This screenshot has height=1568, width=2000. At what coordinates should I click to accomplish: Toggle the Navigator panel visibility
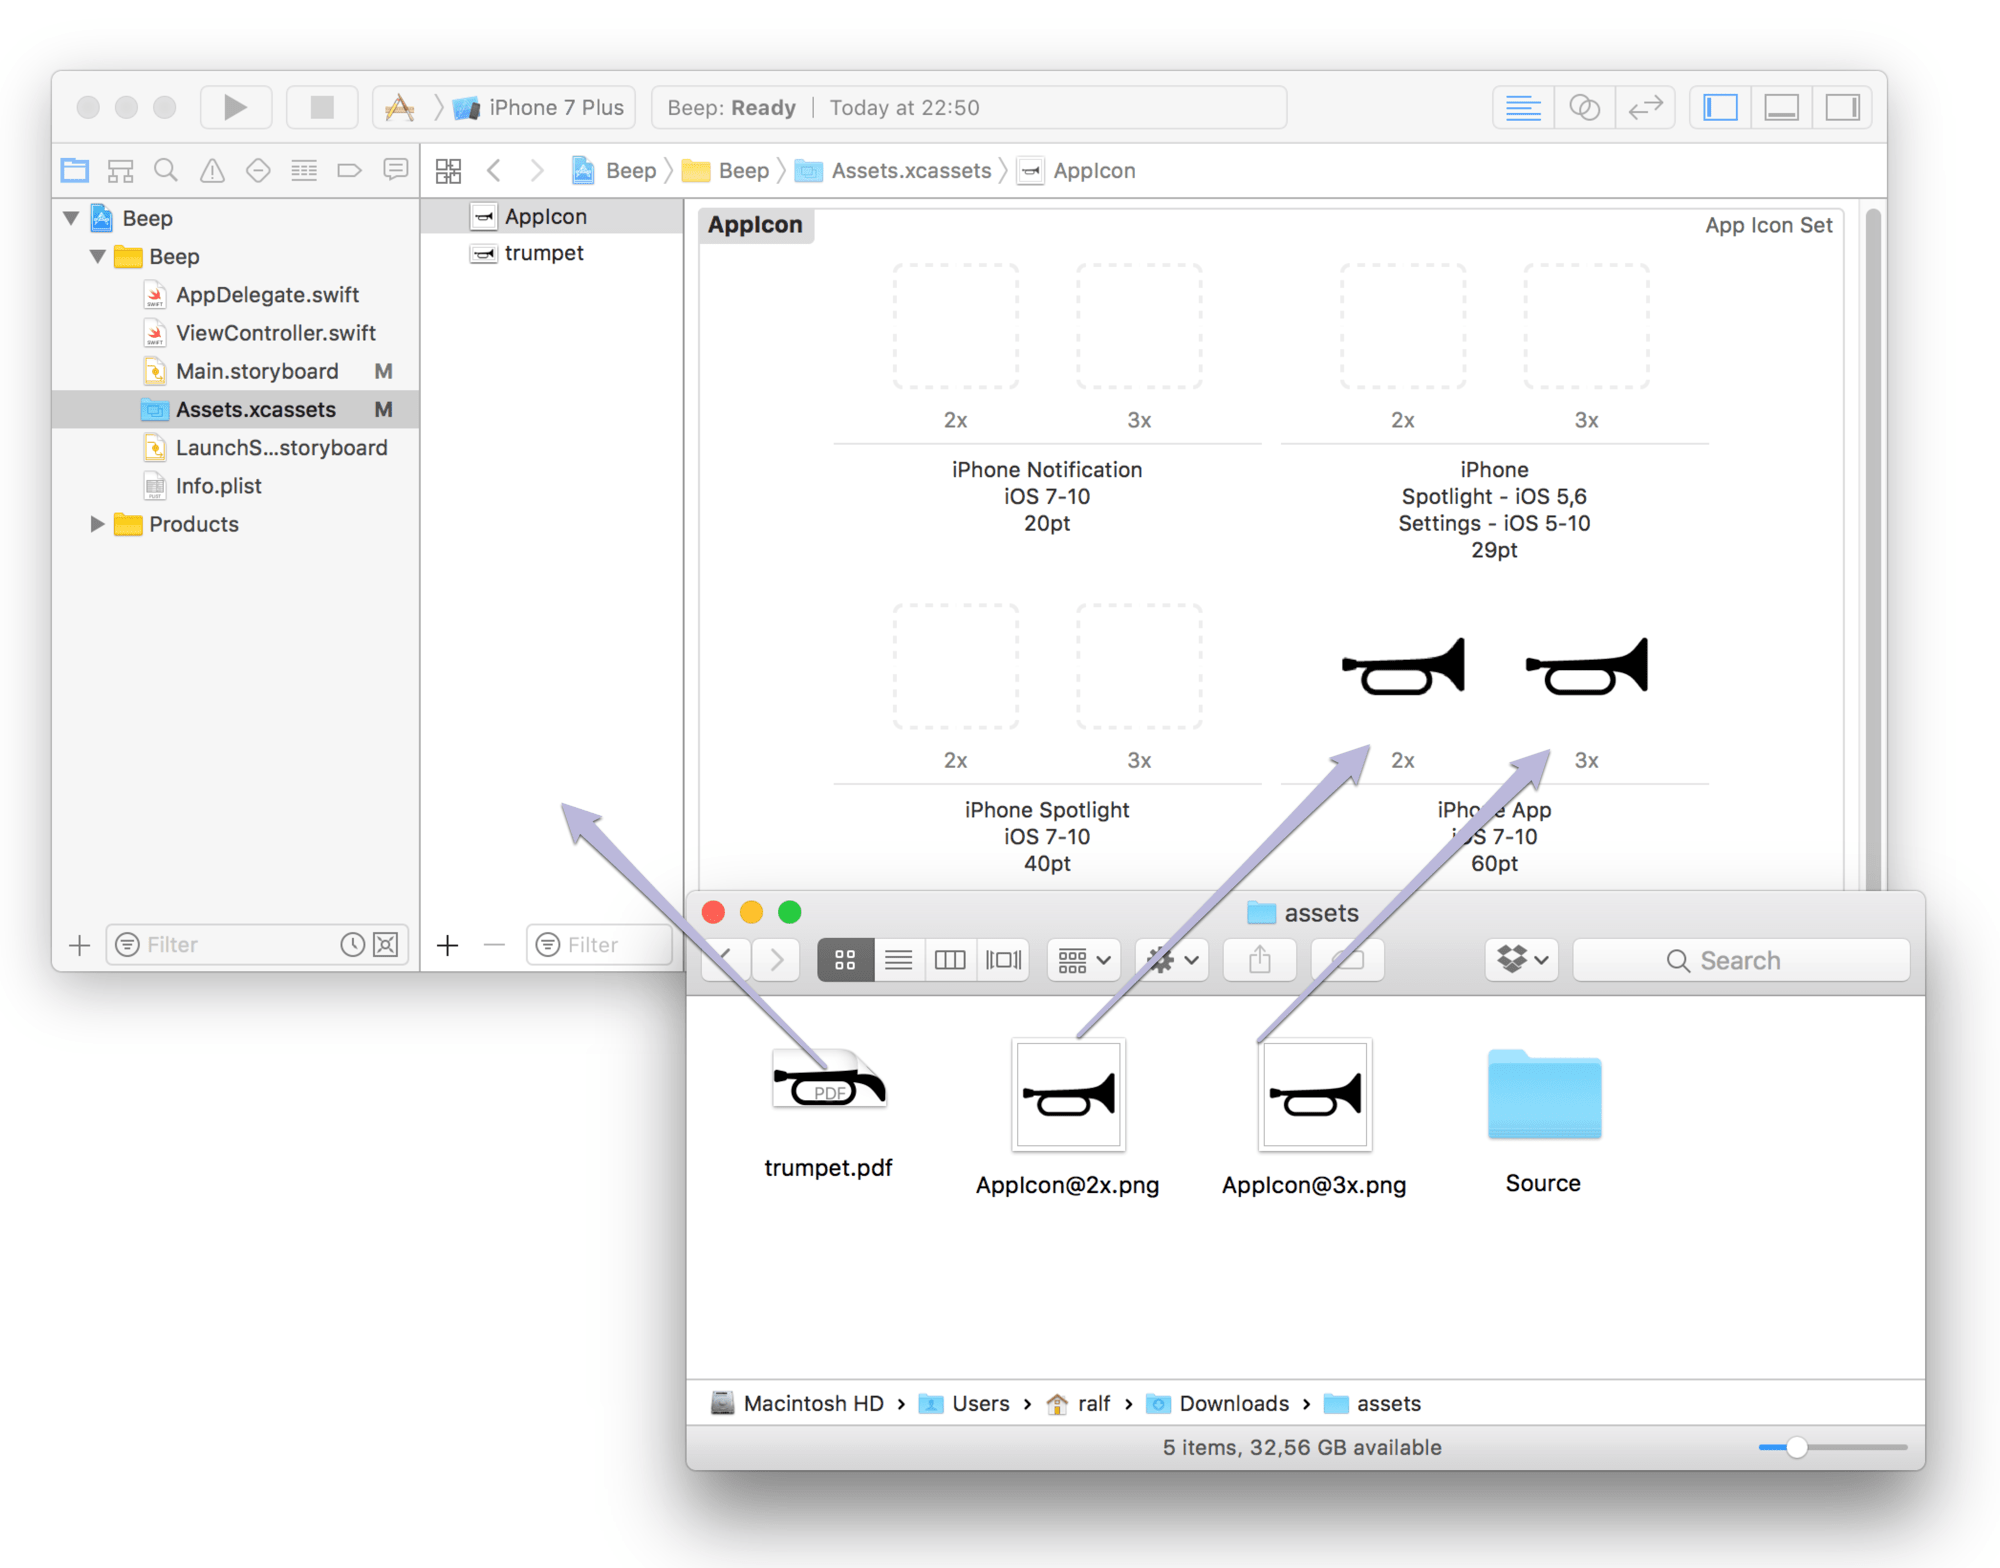tap(1720, 107)
